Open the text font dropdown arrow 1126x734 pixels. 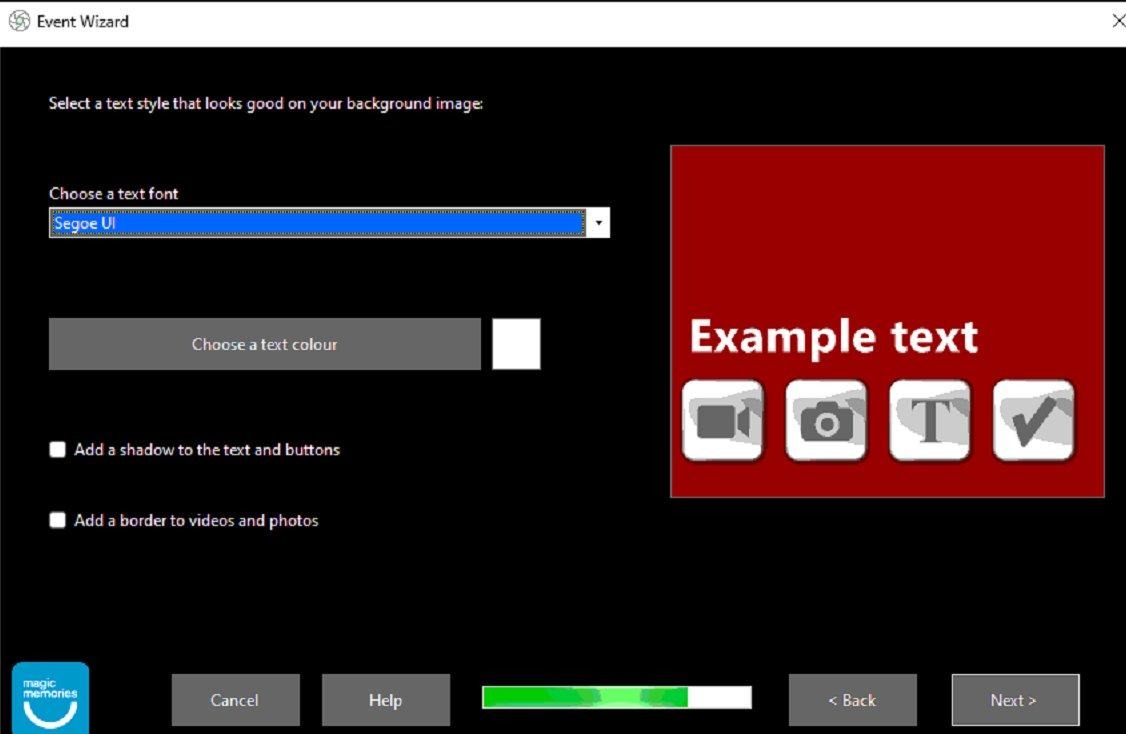[598, 223]
